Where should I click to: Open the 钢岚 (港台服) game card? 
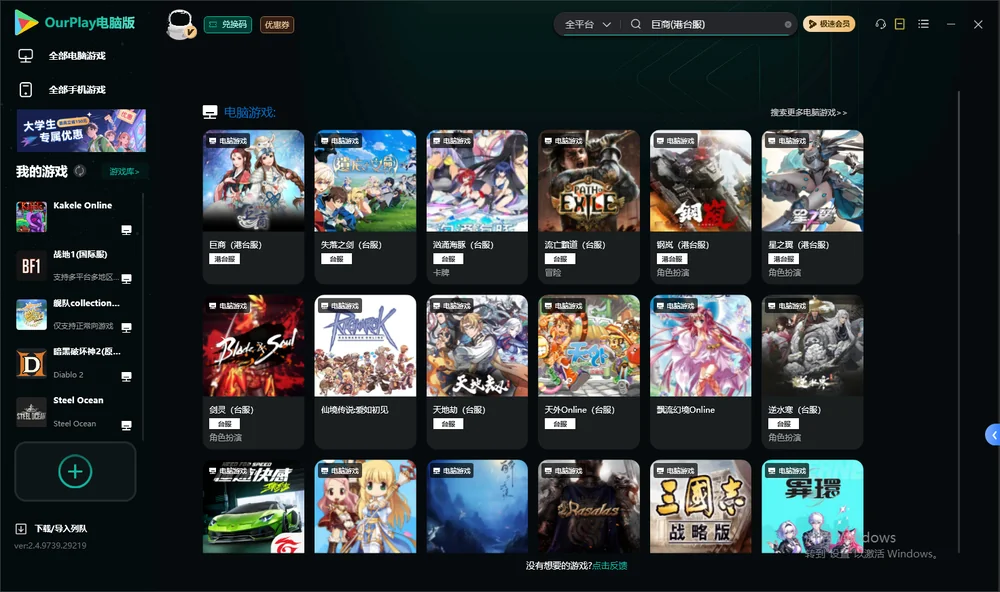point(701,207)
